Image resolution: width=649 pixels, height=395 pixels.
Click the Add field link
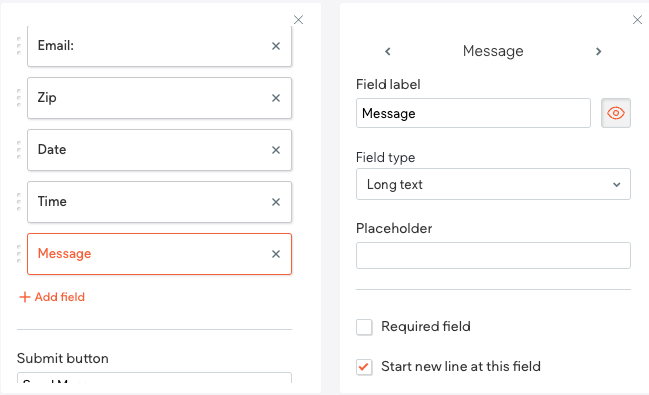tap(52, 297)
